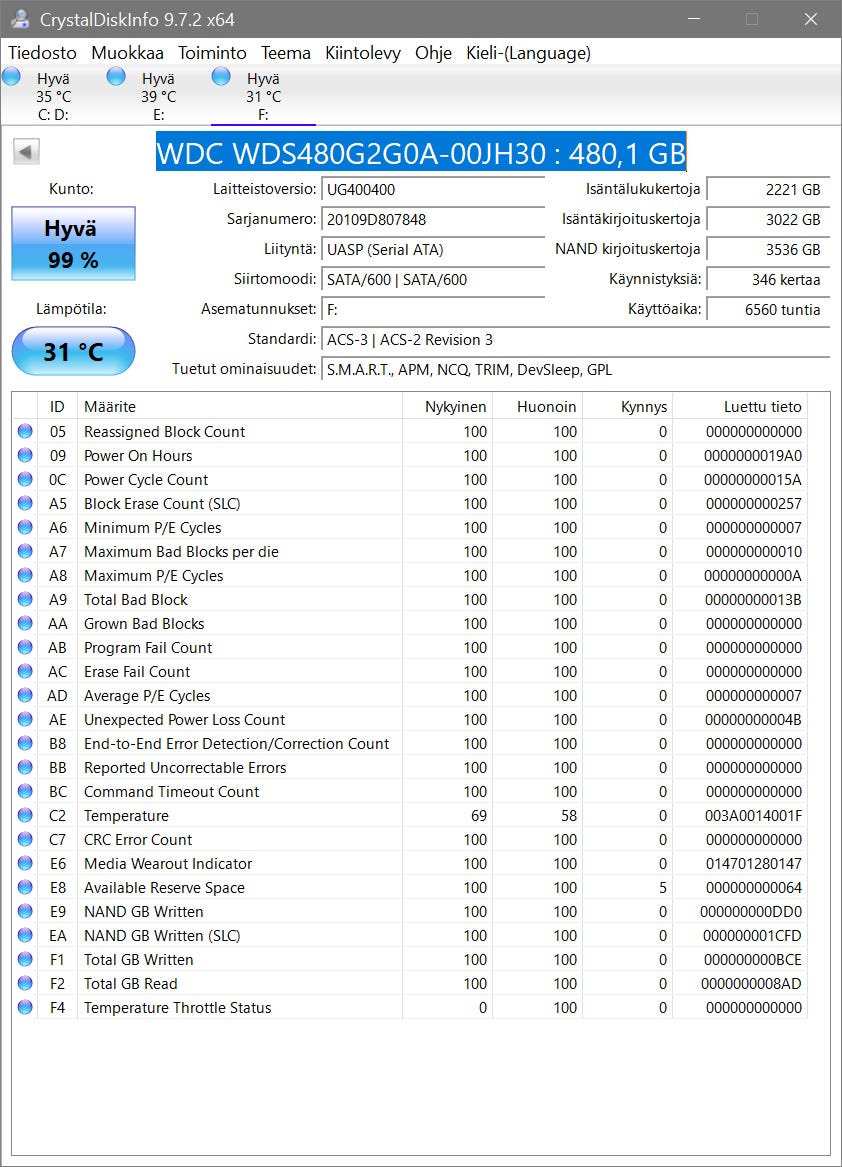The width and height of the screenshot is (842, 1167).
Task: Close the CrystalDiskInfo window
Action: tap(811, 19)
